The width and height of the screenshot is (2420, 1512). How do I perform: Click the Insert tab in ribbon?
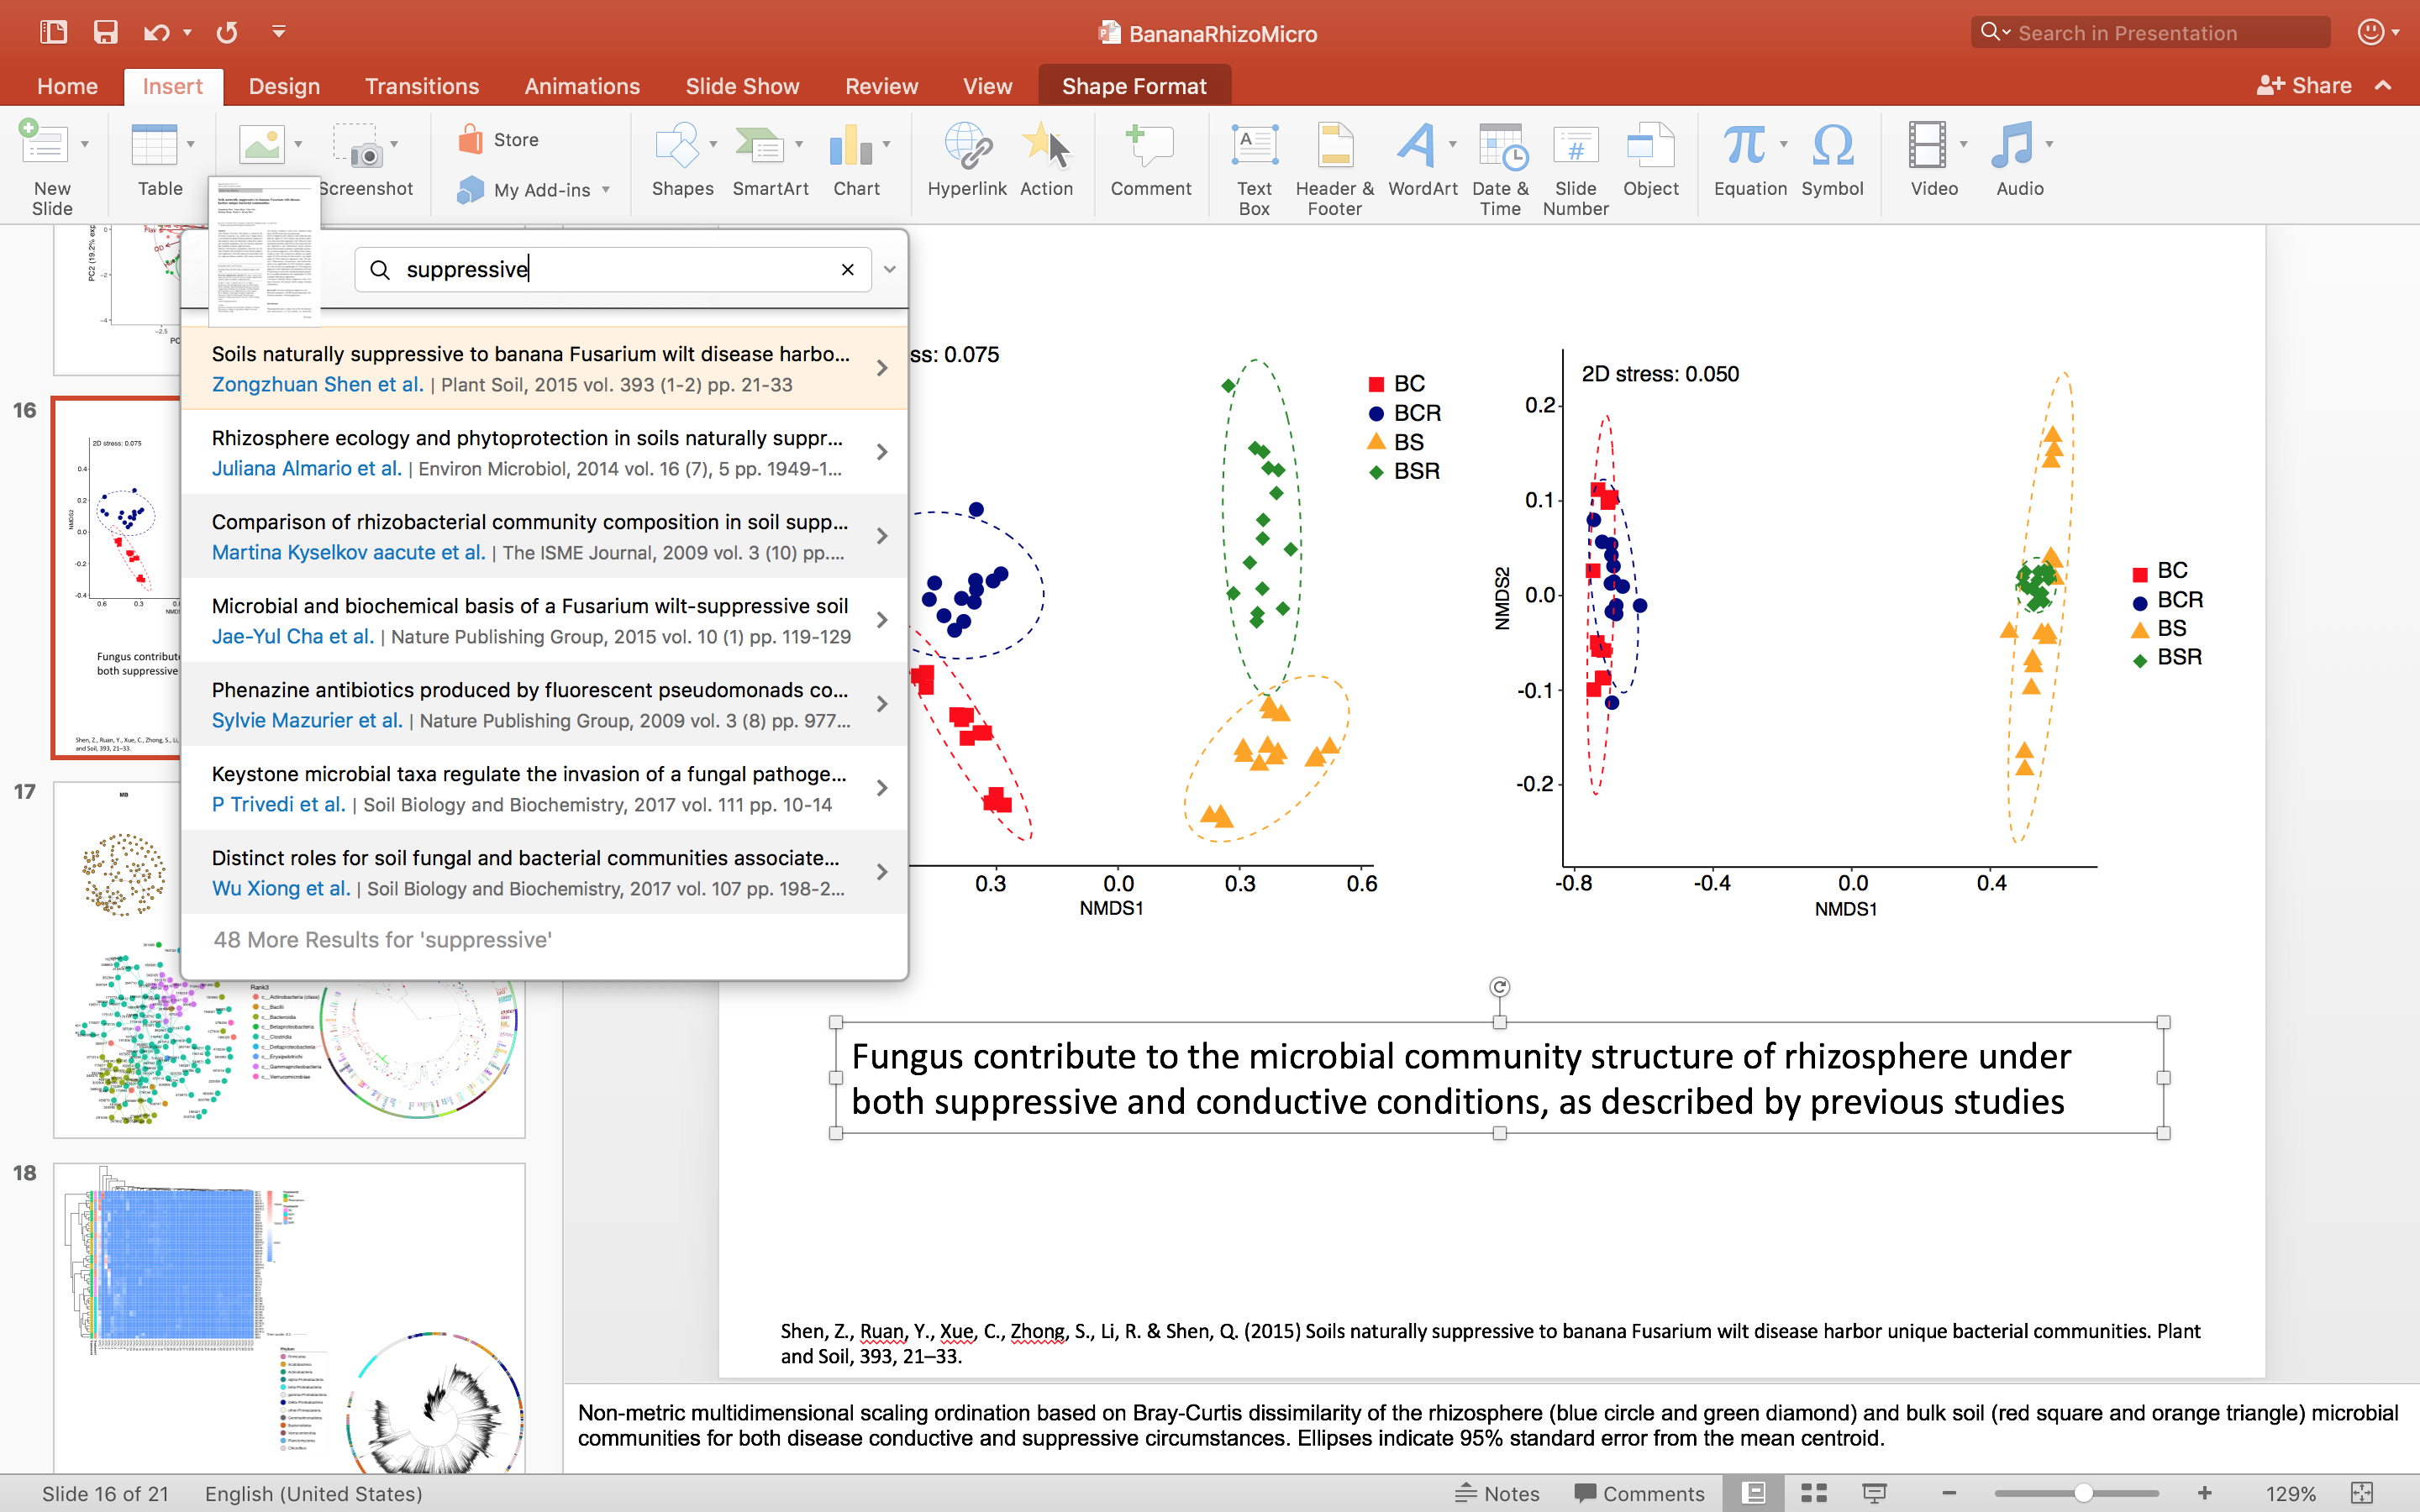point(169,84)
